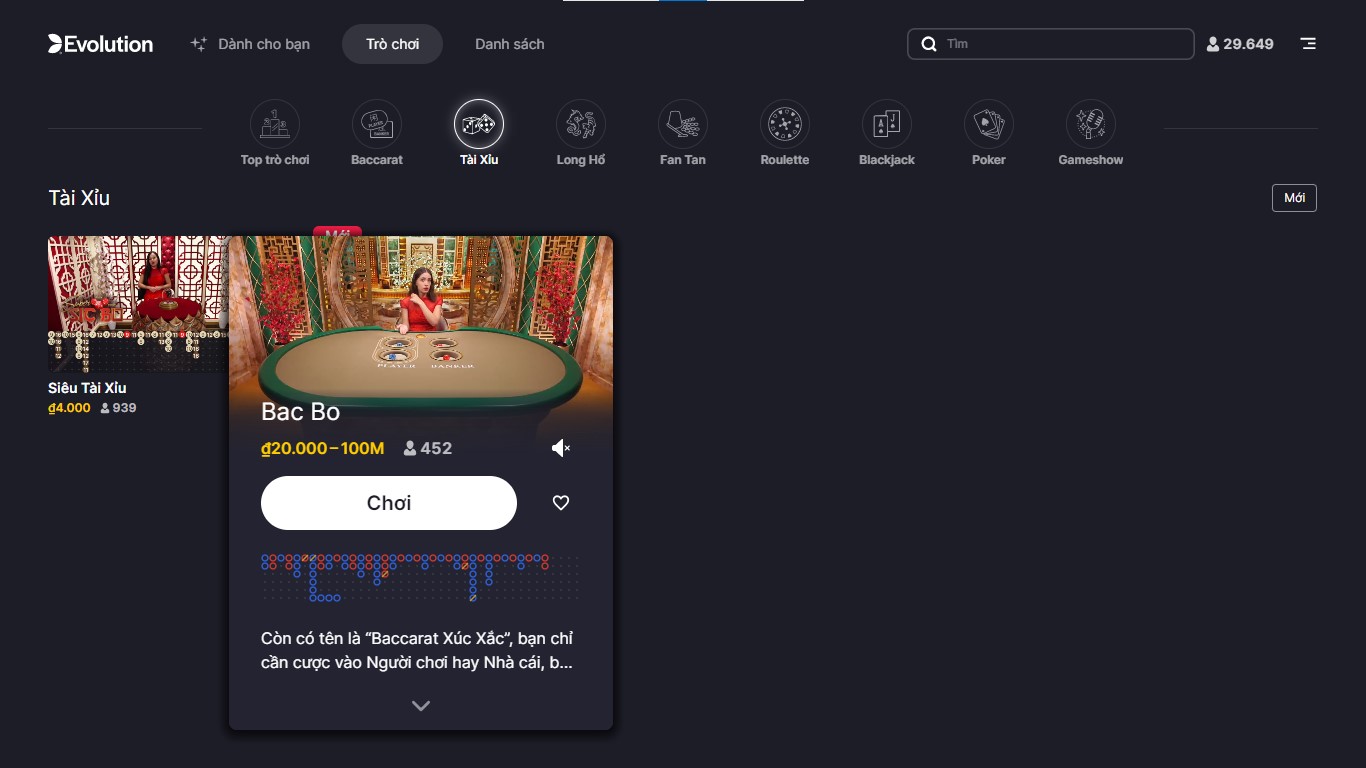The image size is (1366, 768).
Task: Select the Gameshow category icon
Action: [x=1091, y=125]
